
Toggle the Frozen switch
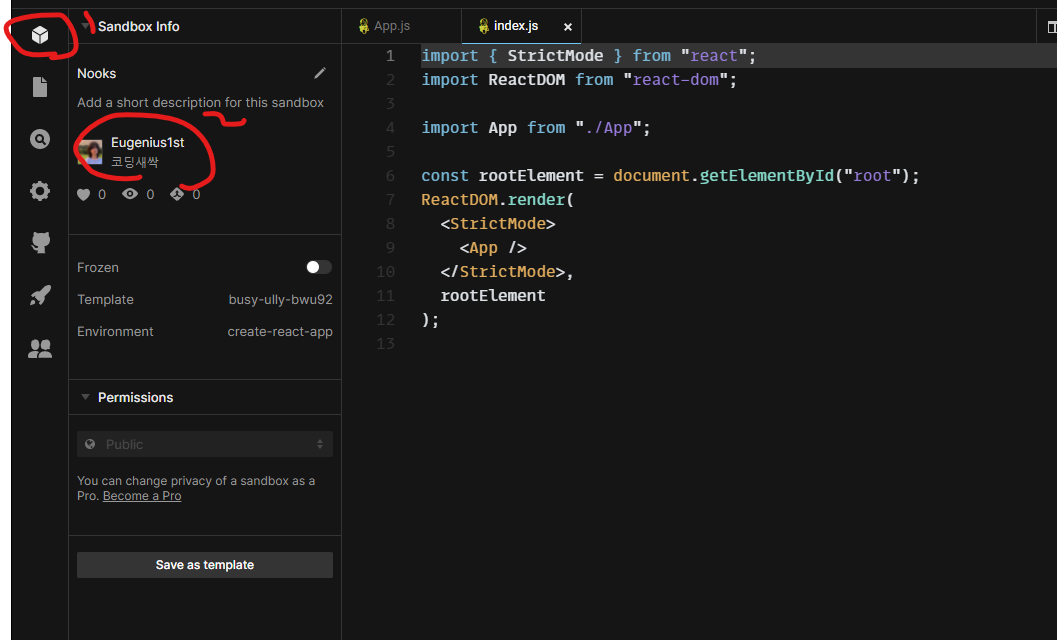pyautogui.click(x=319, y=267)
